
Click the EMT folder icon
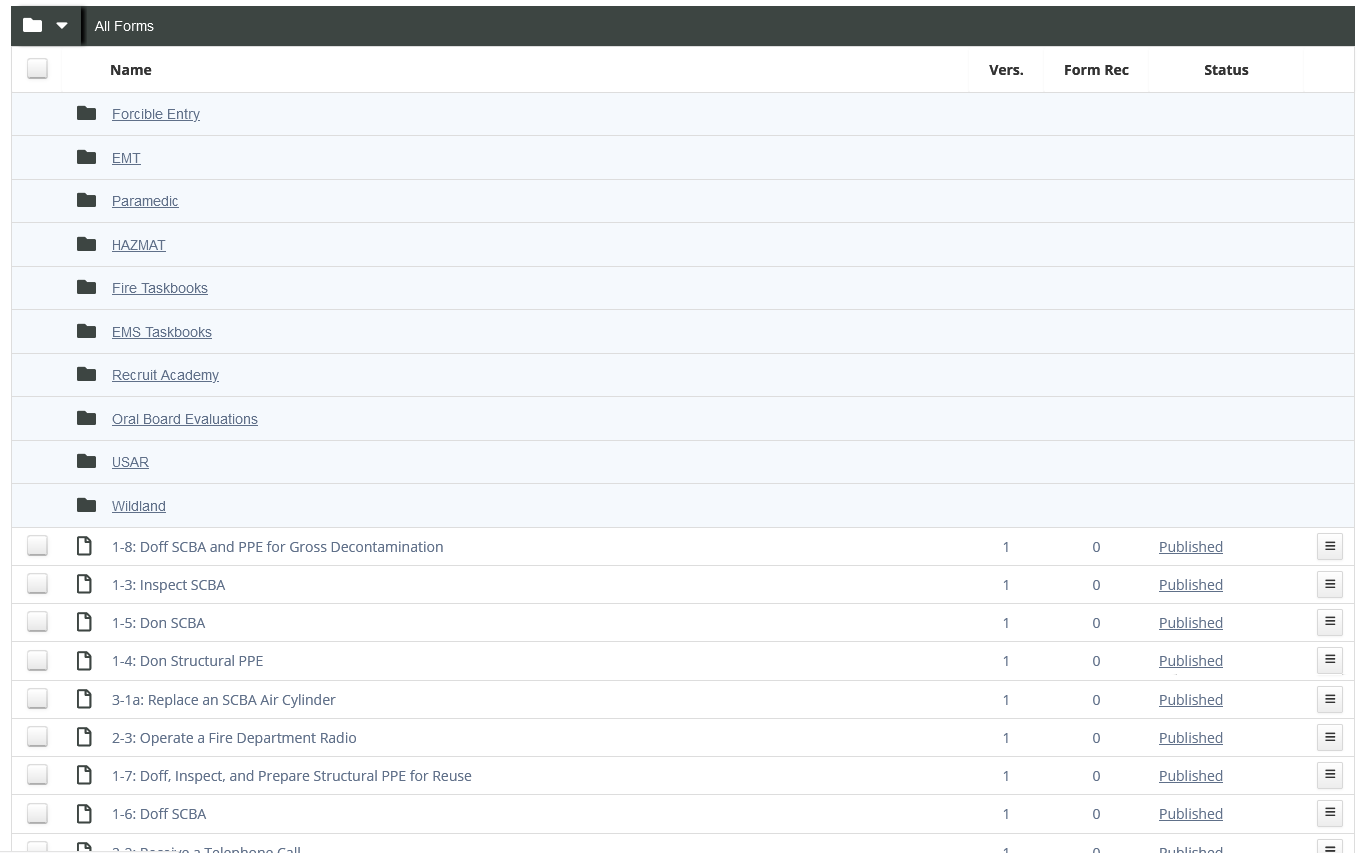click(87, 157)
